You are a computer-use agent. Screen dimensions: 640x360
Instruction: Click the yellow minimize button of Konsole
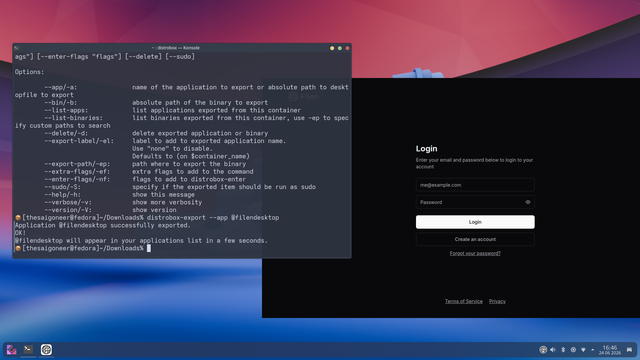[x=332, y=48]
